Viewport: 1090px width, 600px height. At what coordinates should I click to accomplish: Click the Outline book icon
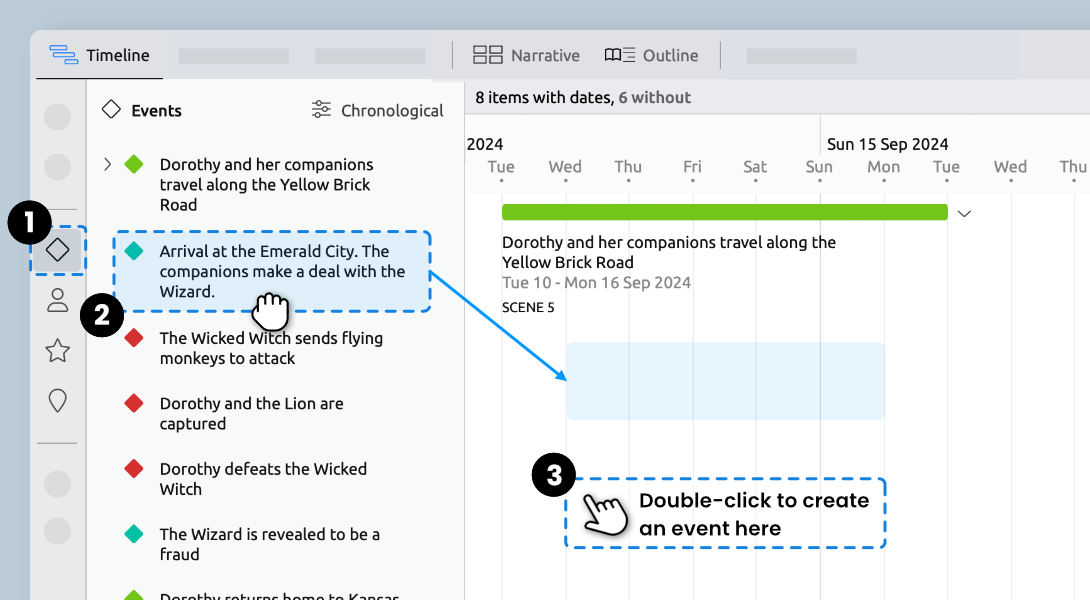[619, 55]
